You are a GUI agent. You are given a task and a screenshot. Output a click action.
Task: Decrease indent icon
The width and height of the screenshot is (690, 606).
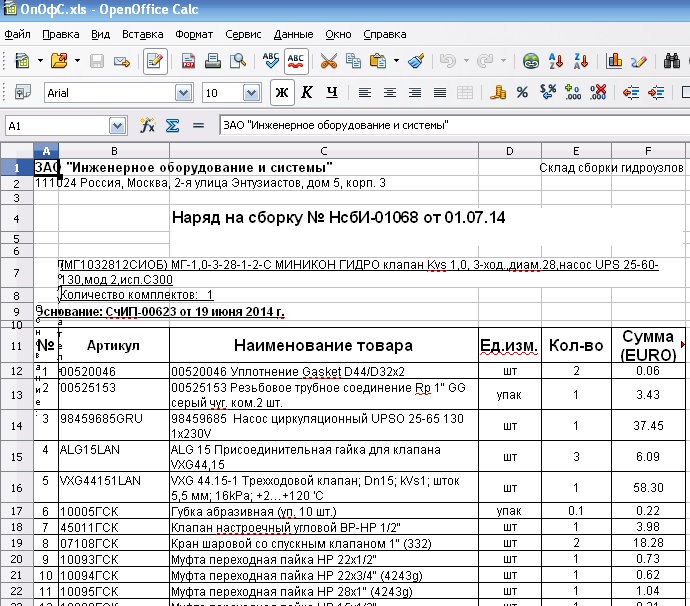coord(631,92)
